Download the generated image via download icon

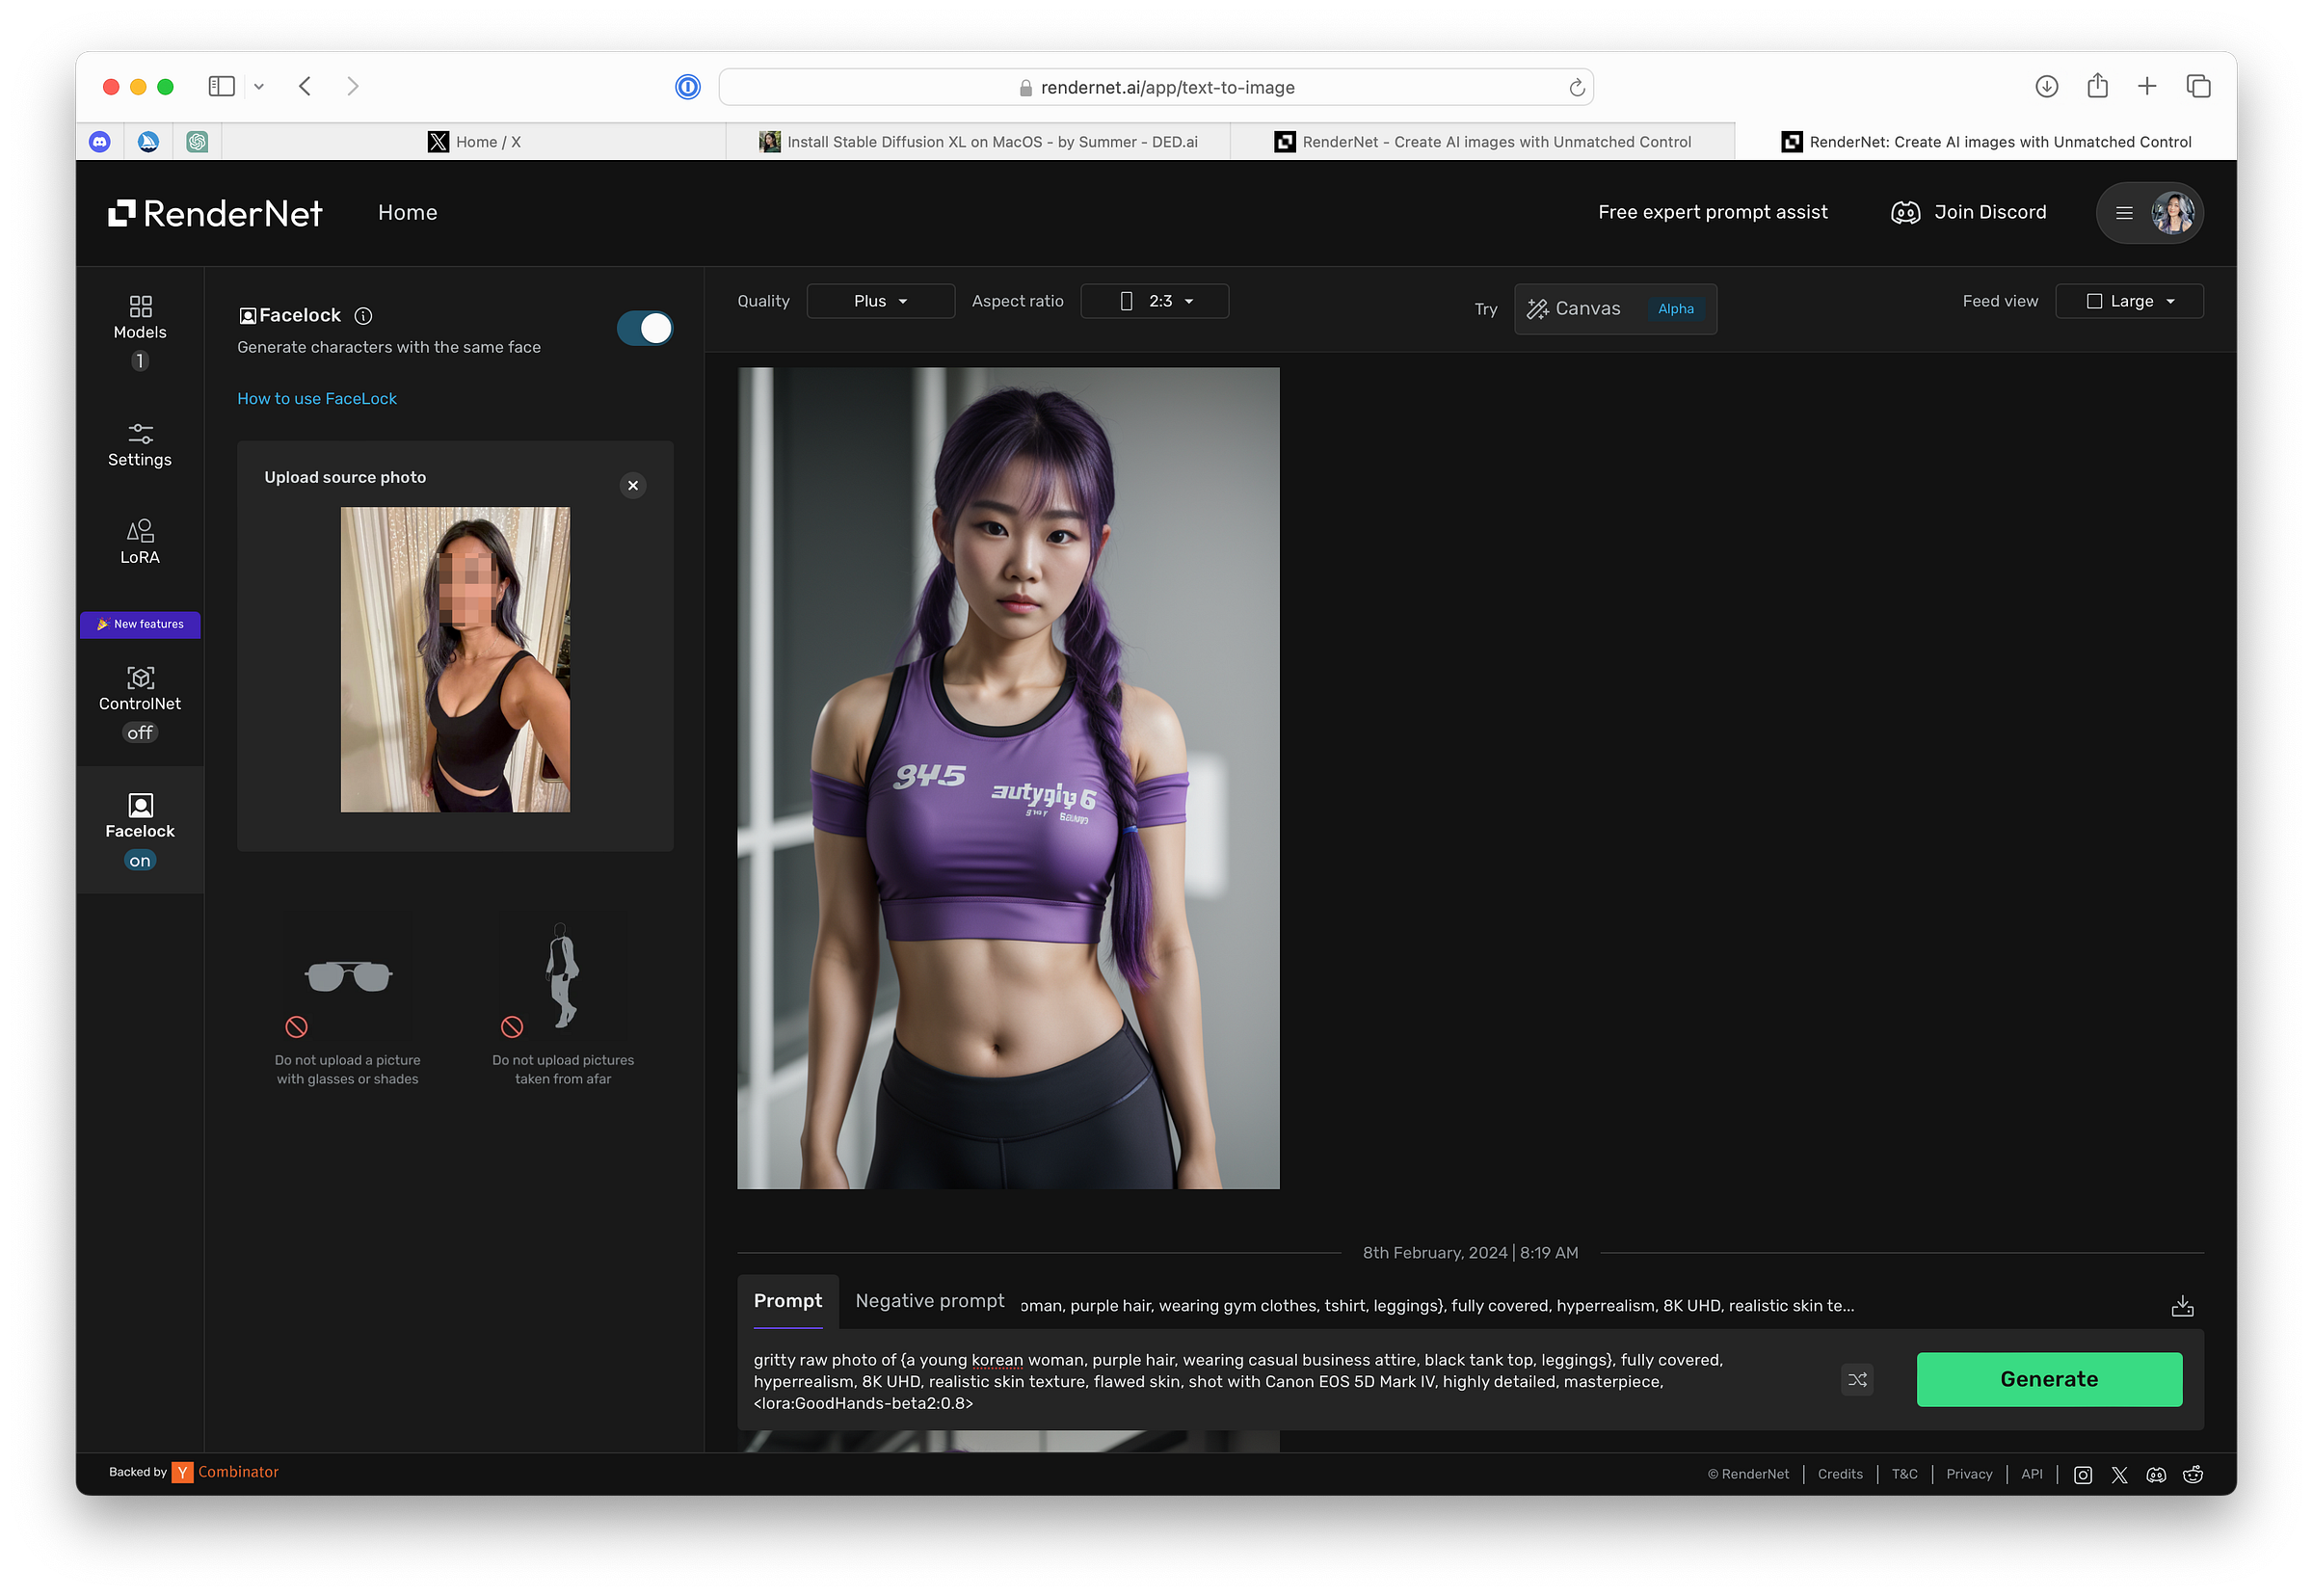pyautogui.click(x=2182, y=1306)
